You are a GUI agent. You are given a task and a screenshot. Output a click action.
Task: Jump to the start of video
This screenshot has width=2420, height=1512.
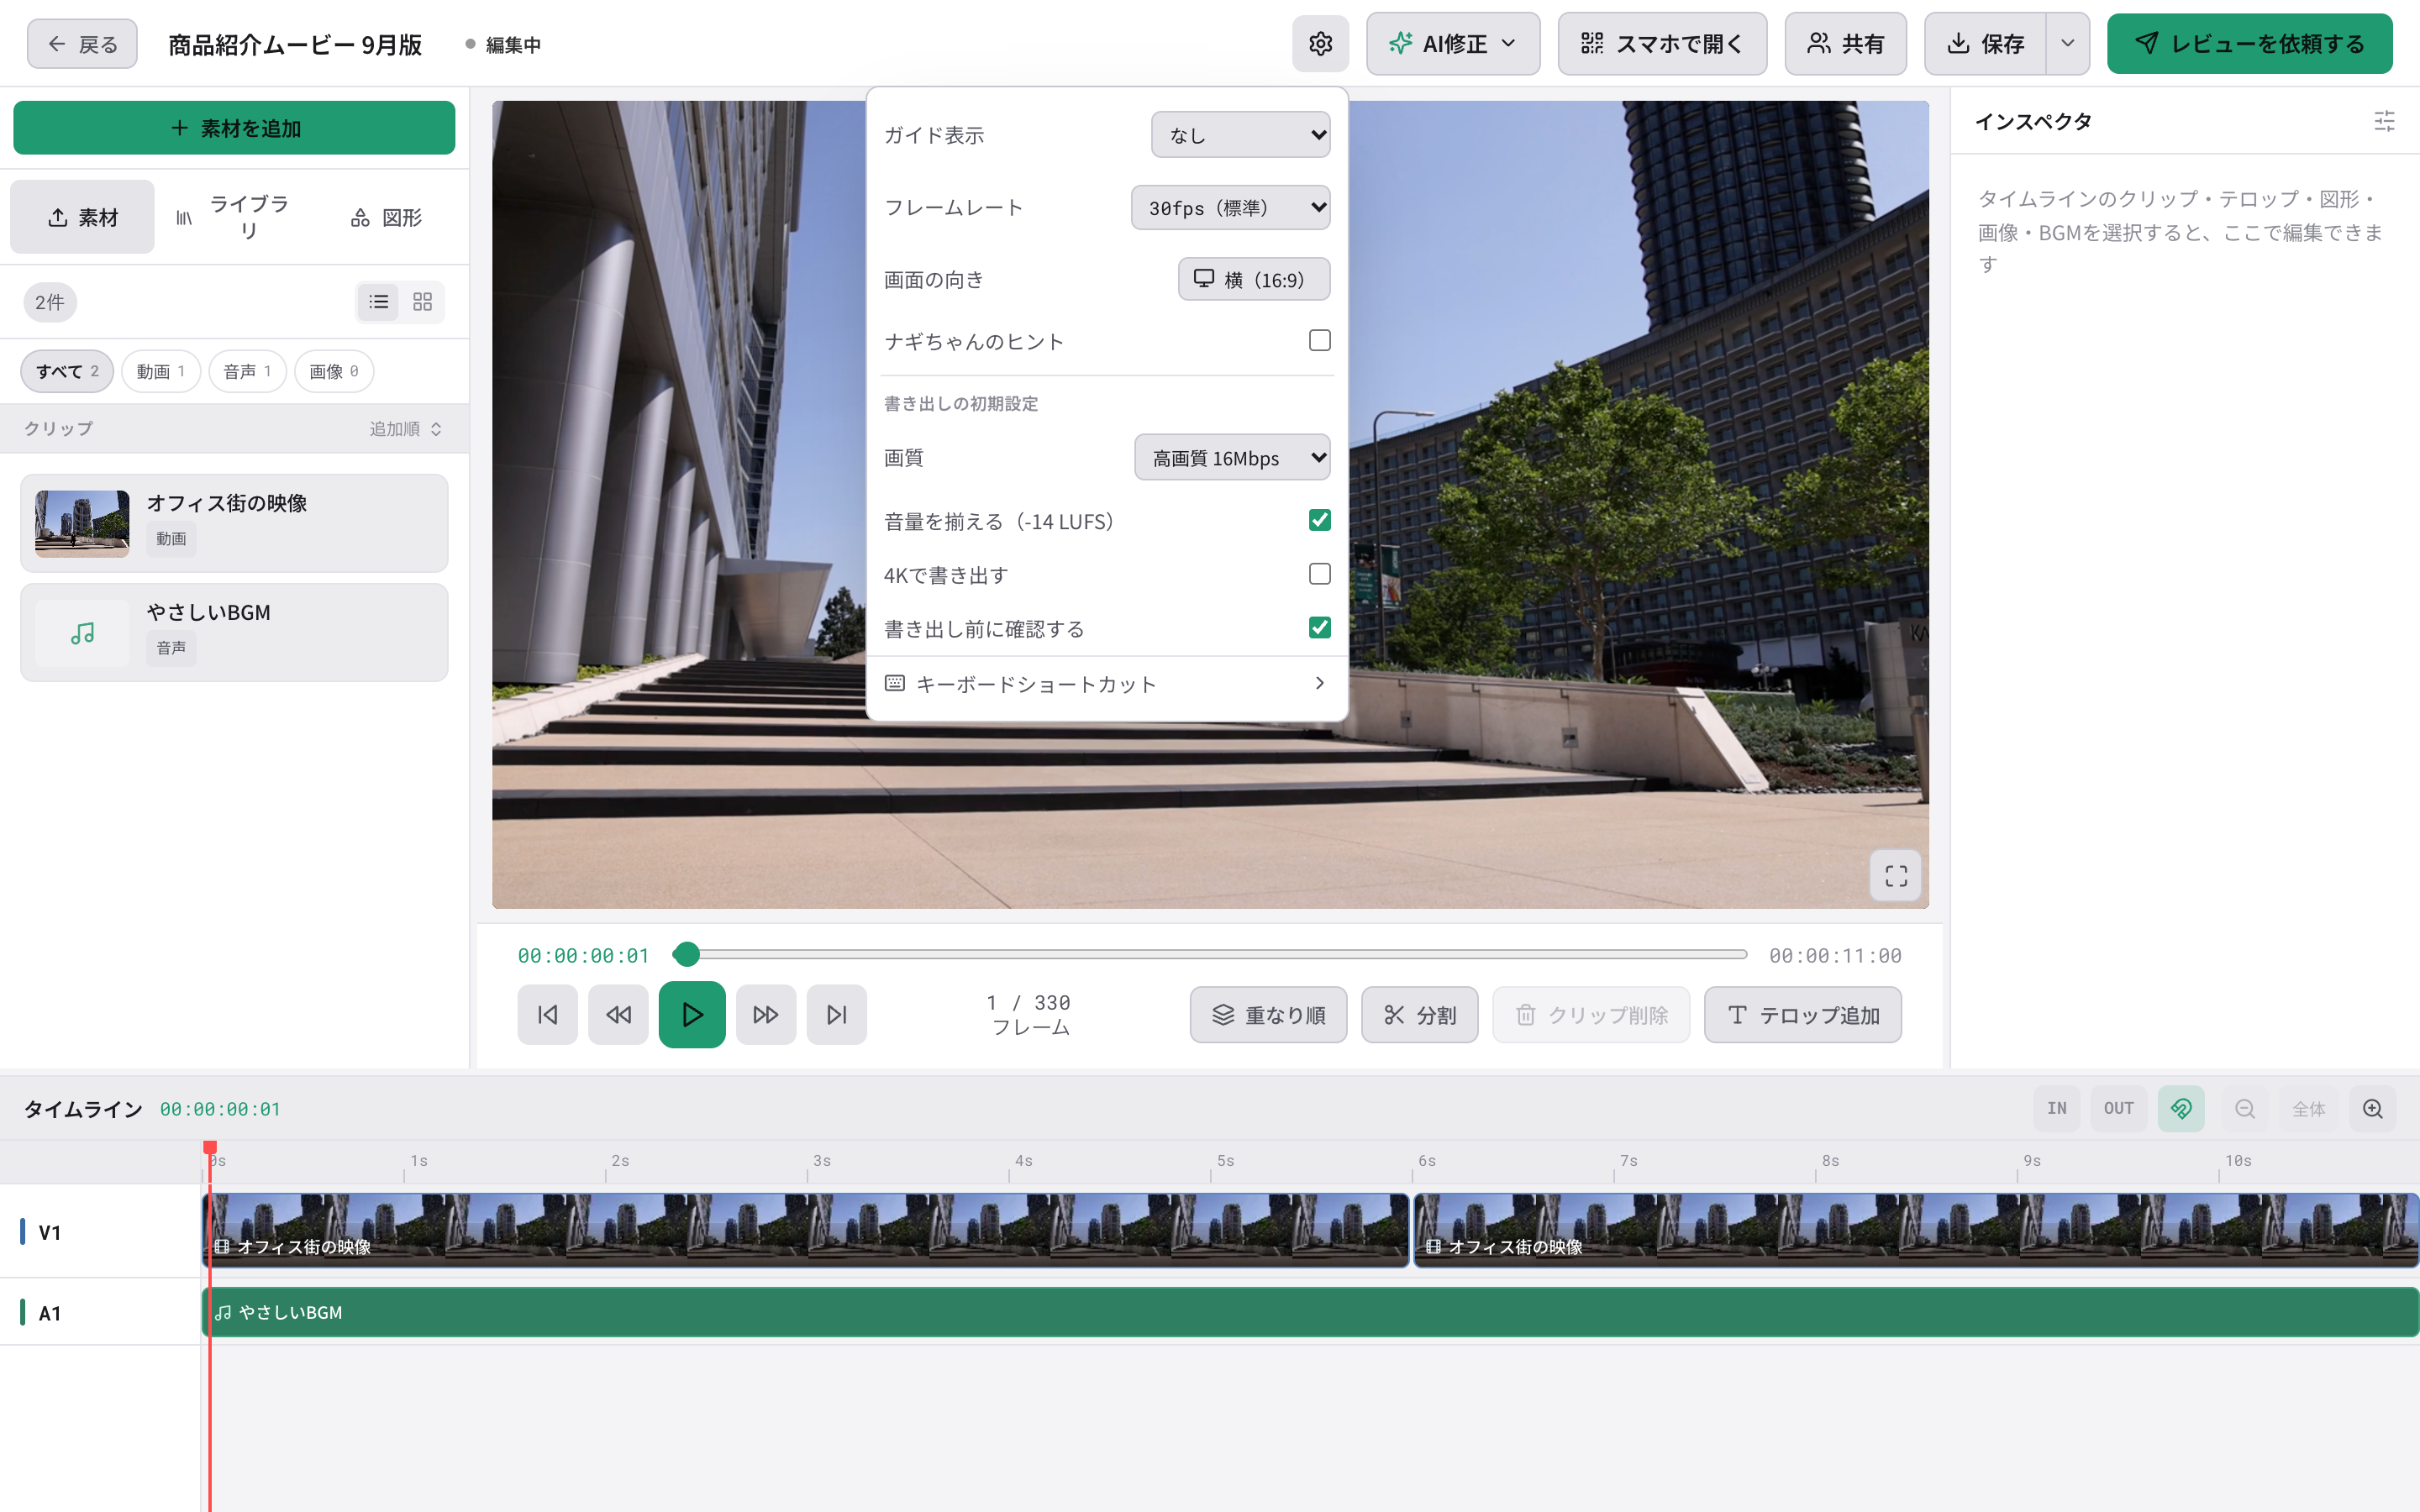point(547,1015)
